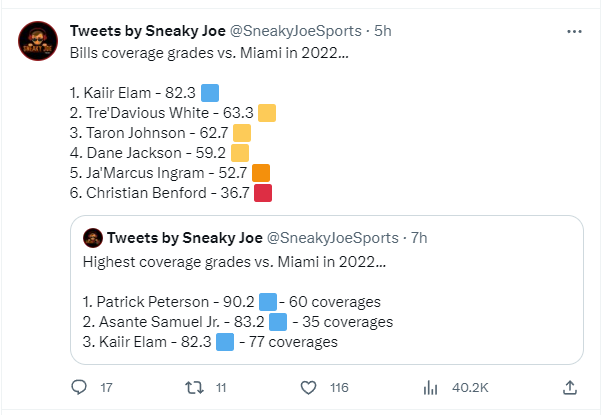
Task: Like the tweet with the heart icon
Action: click(309, 387)
